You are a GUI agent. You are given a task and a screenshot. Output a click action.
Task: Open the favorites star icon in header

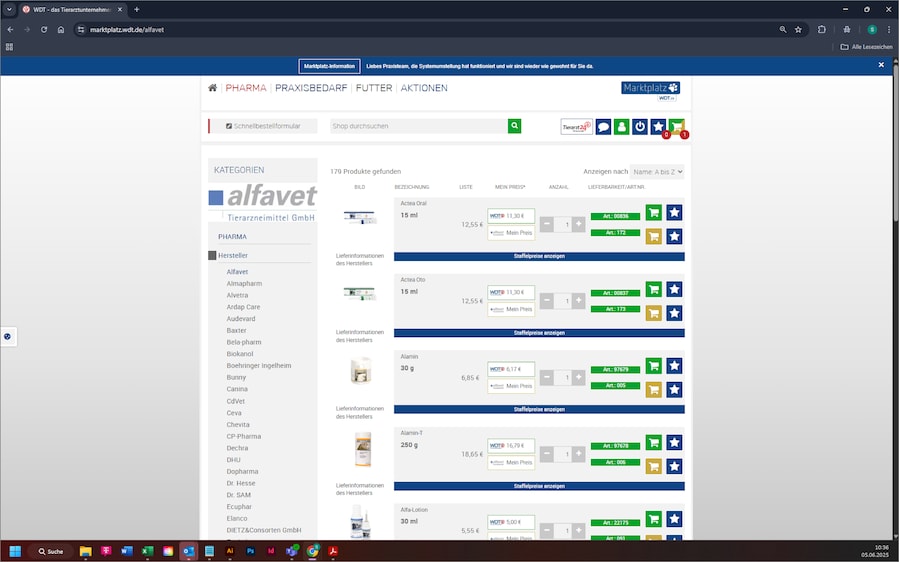[658, 127]
